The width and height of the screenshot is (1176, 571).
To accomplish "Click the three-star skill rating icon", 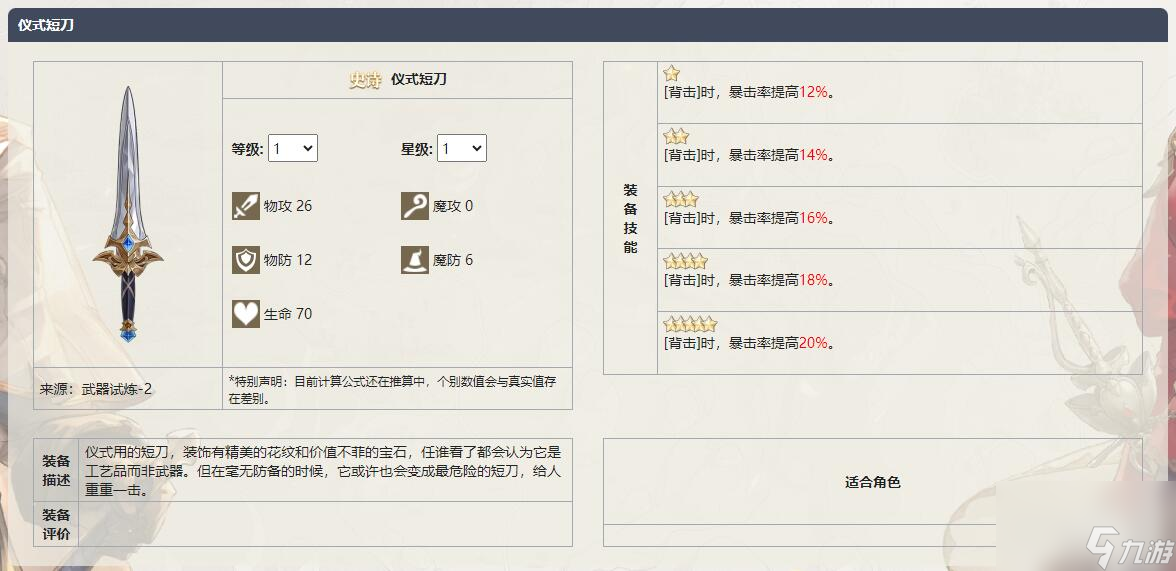I will 681,200.
